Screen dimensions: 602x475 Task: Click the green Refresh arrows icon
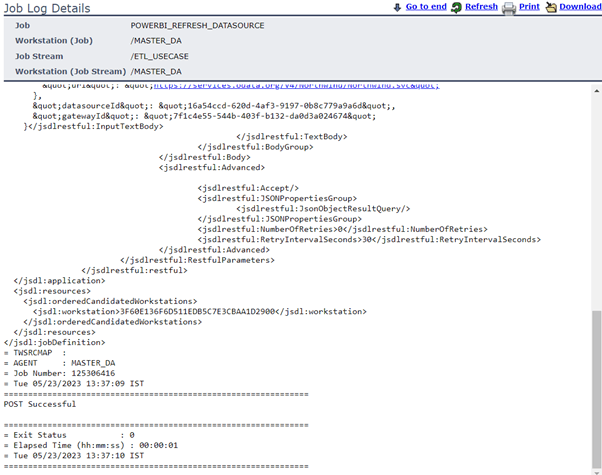coord(456,7)
